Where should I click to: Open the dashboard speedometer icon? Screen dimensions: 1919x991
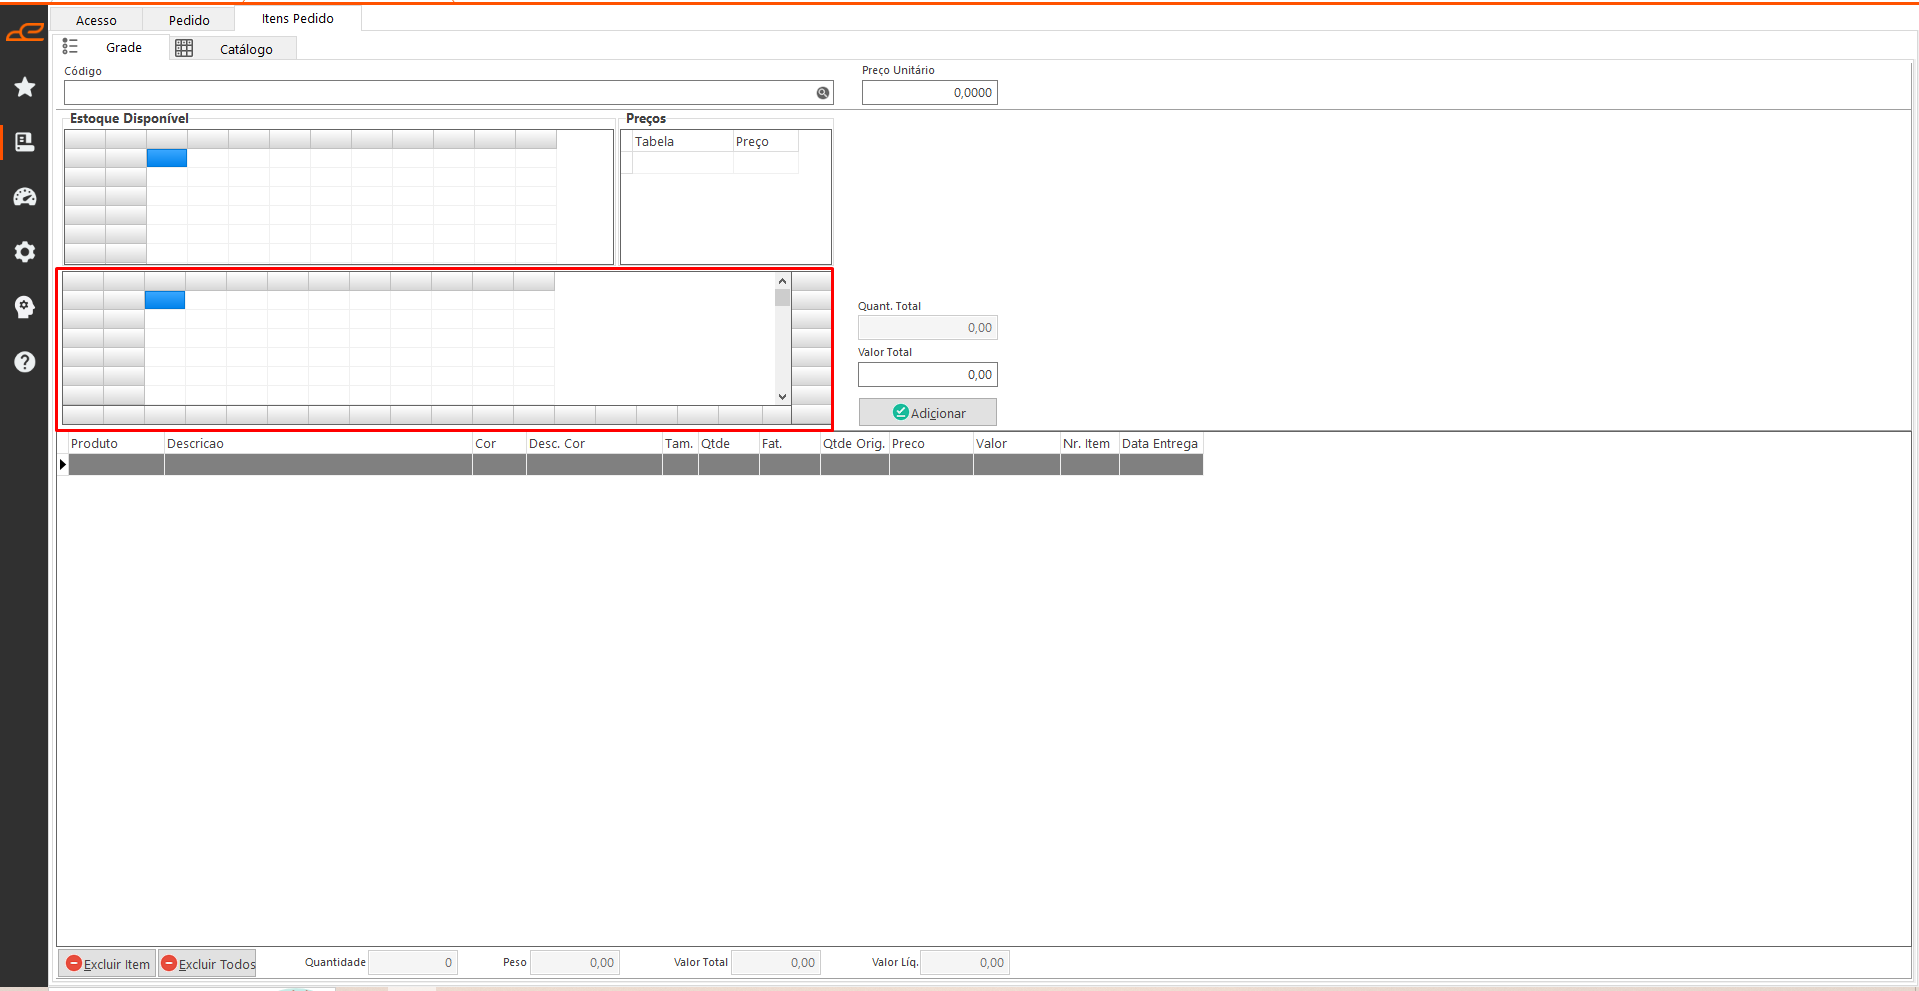click(x=25, y=197)
